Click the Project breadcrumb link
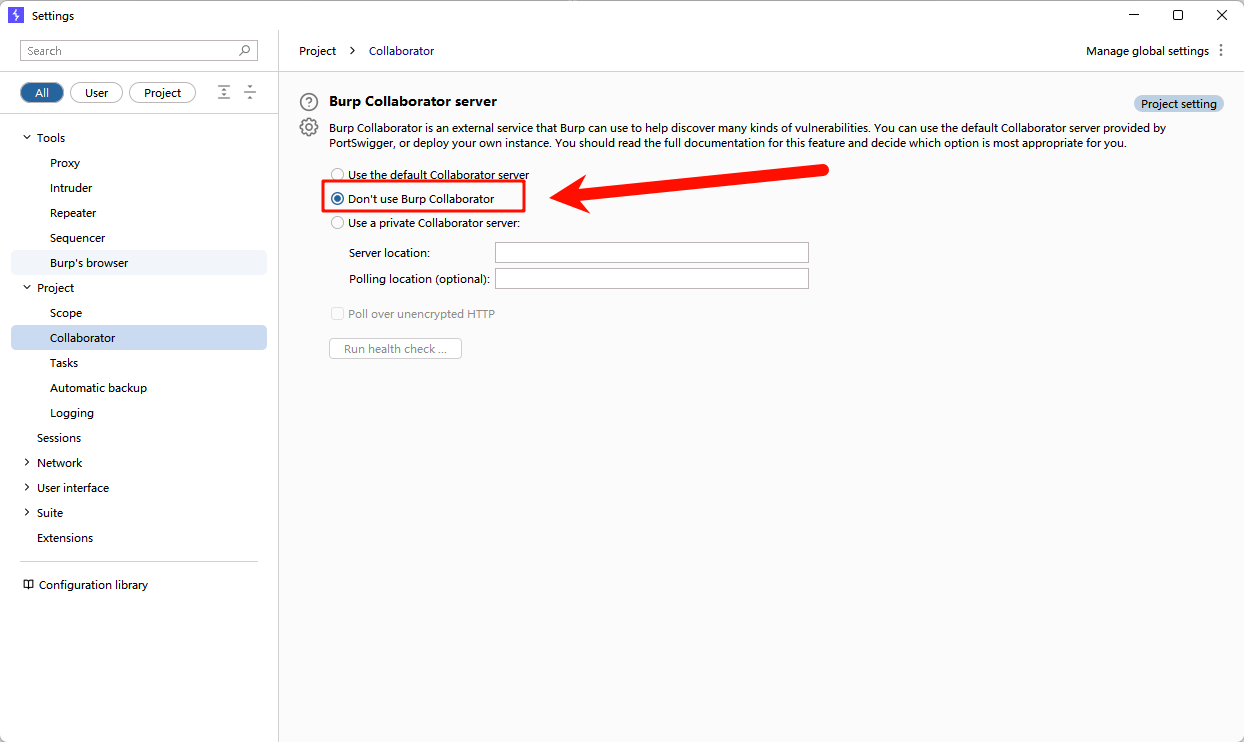Image resolution: width=1244 pixels, height=742 pixels. (x=318, y=51)
